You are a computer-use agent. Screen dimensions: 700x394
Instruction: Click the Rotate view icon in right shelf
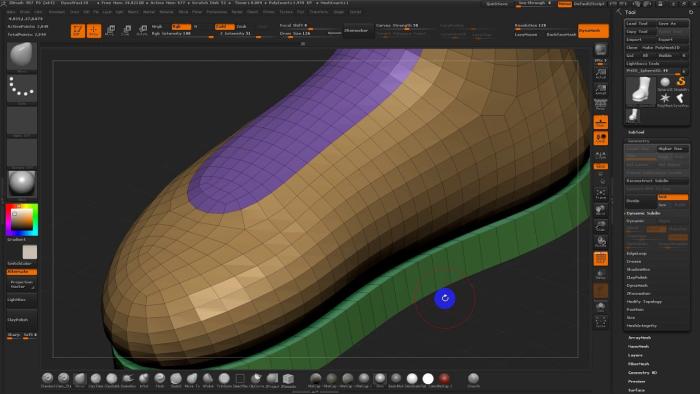(x=600, y=242)
